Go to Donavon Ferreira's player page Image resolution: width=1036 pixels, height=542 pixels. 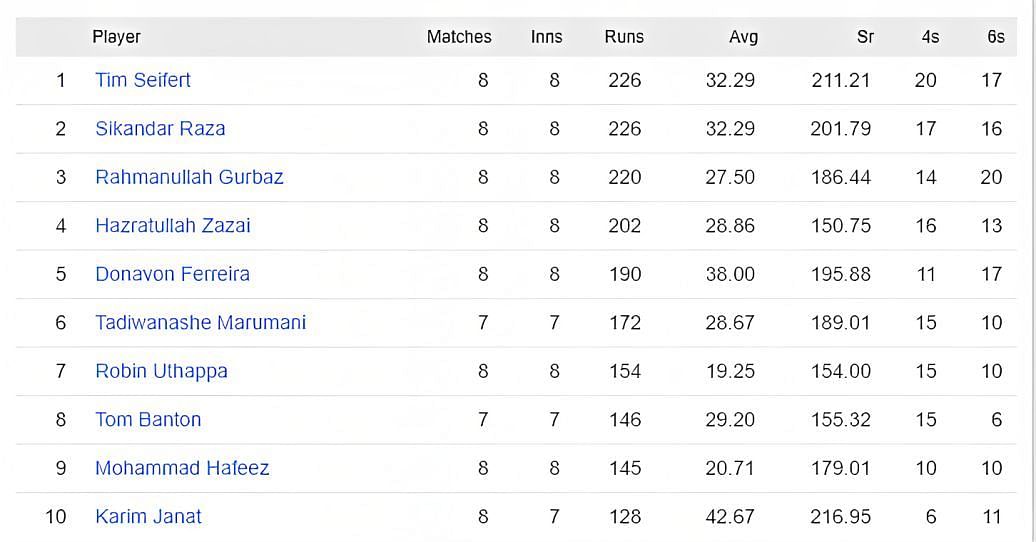tap(172, 274)
